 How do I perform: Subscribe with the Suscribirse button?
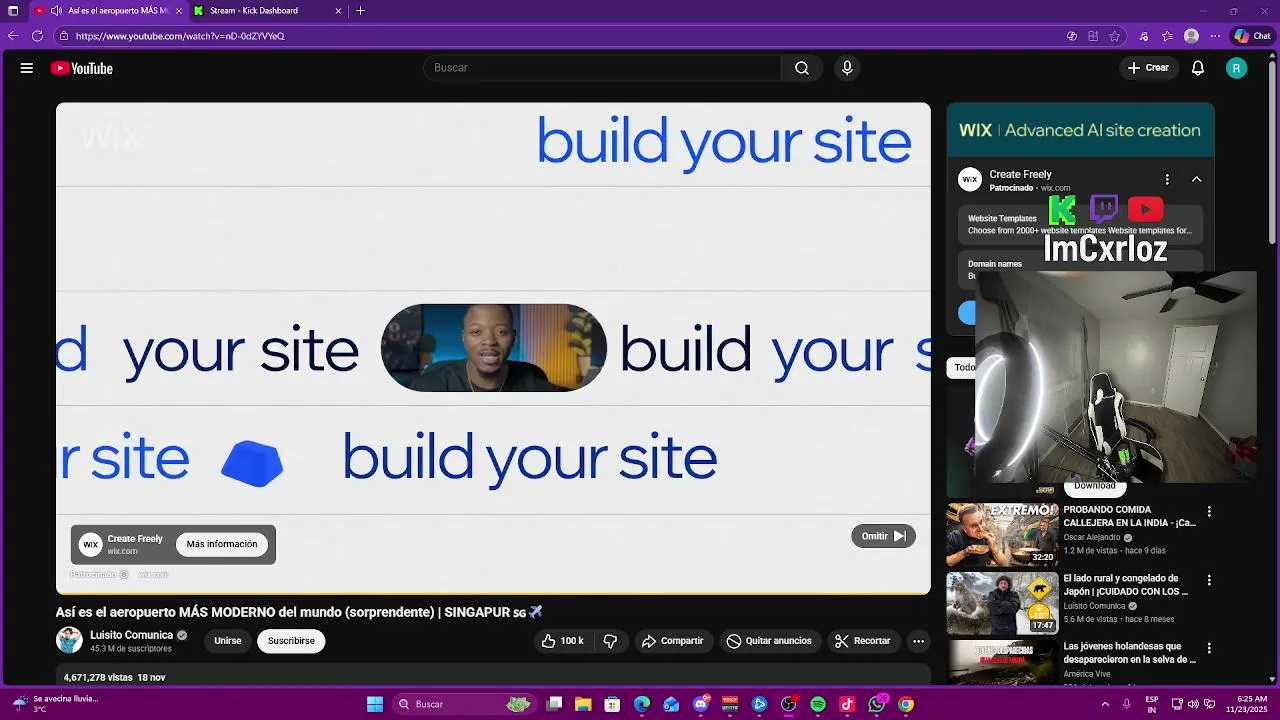(x=291, y=641)
